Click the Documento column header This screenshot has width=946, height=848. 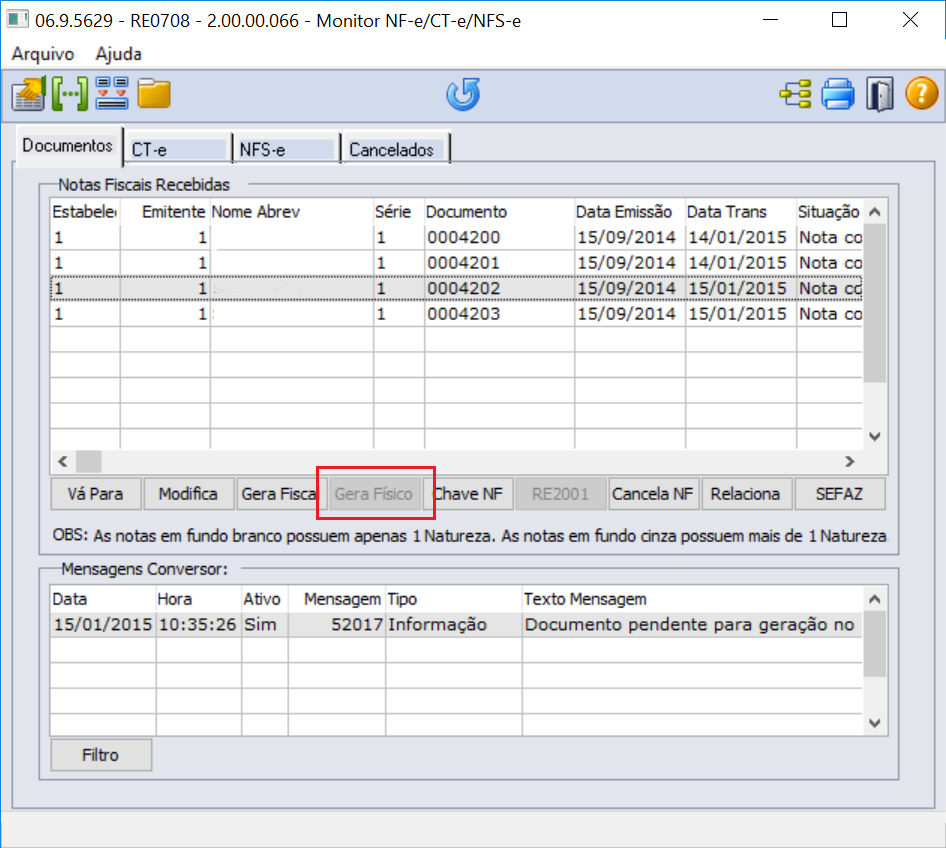[500, 212]
